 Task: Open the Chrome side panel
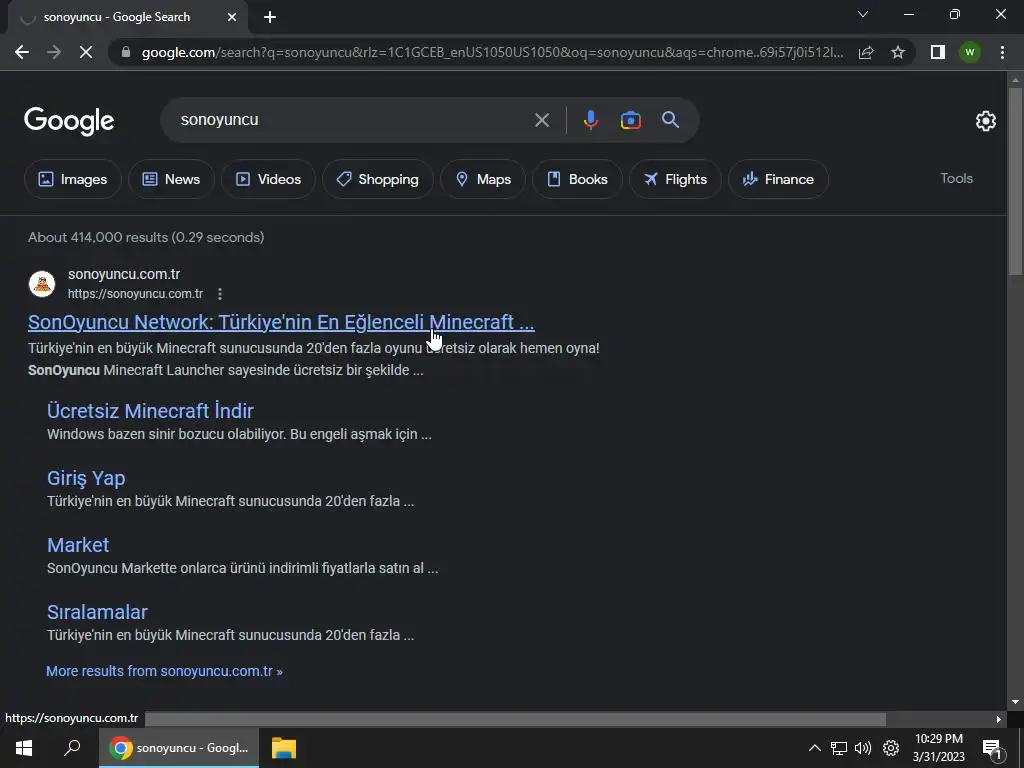(x=938, y=52)
